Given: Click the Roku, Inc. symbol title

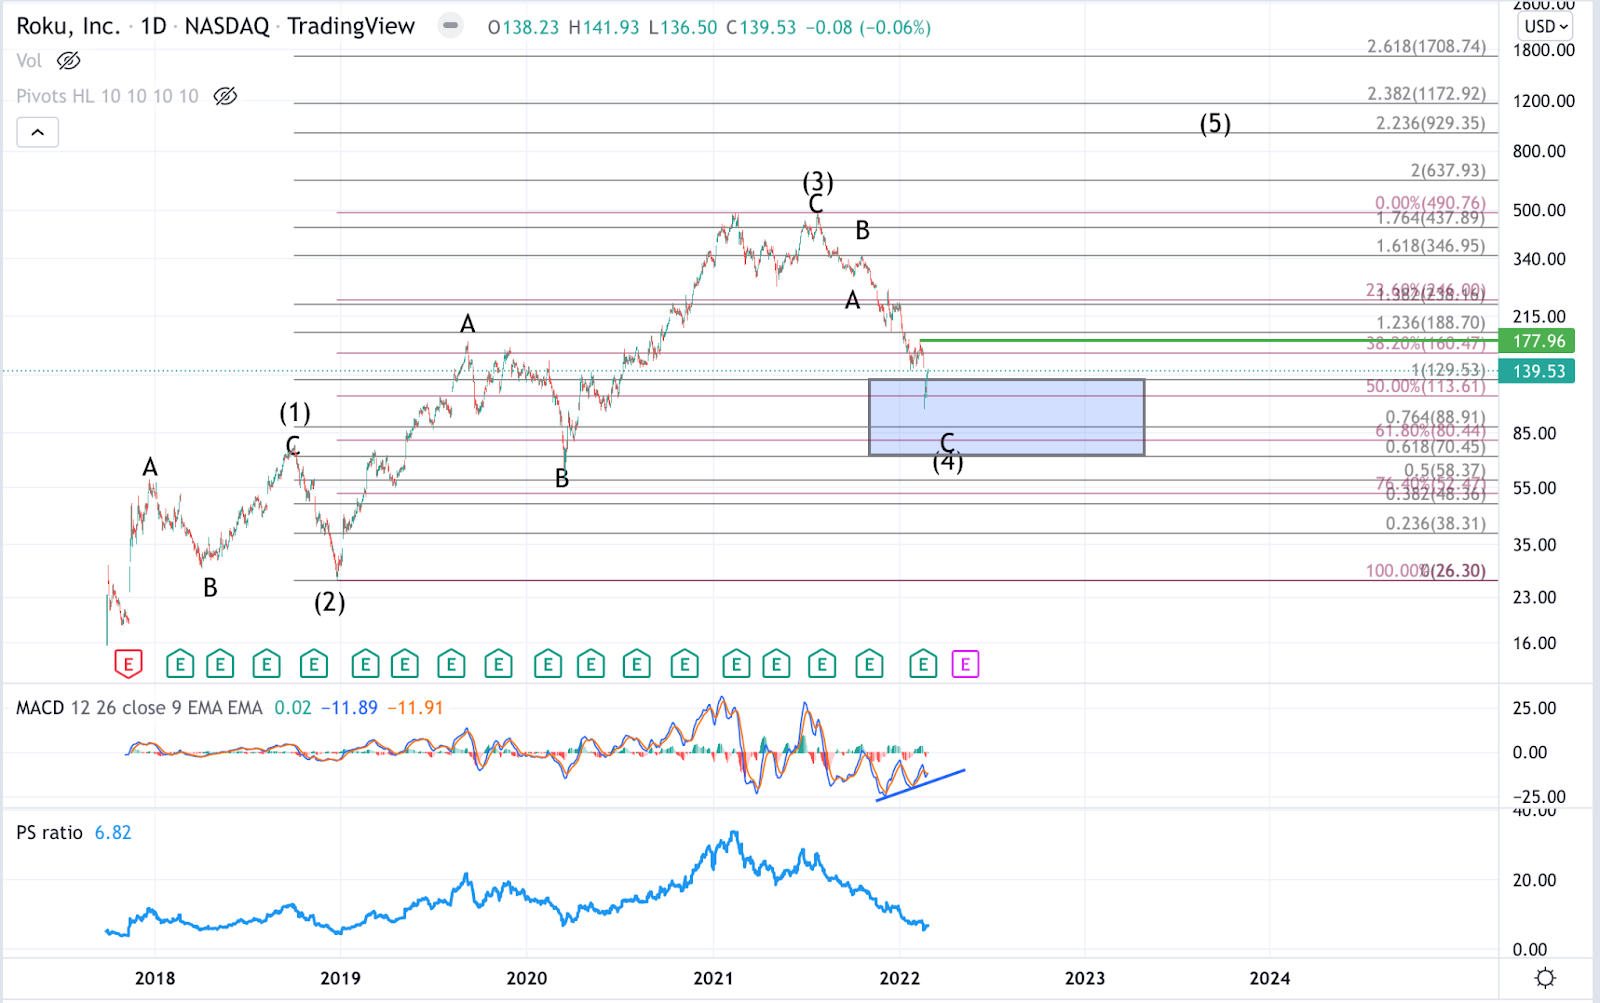Looking at the screenshot, I should tap(68, 26).
